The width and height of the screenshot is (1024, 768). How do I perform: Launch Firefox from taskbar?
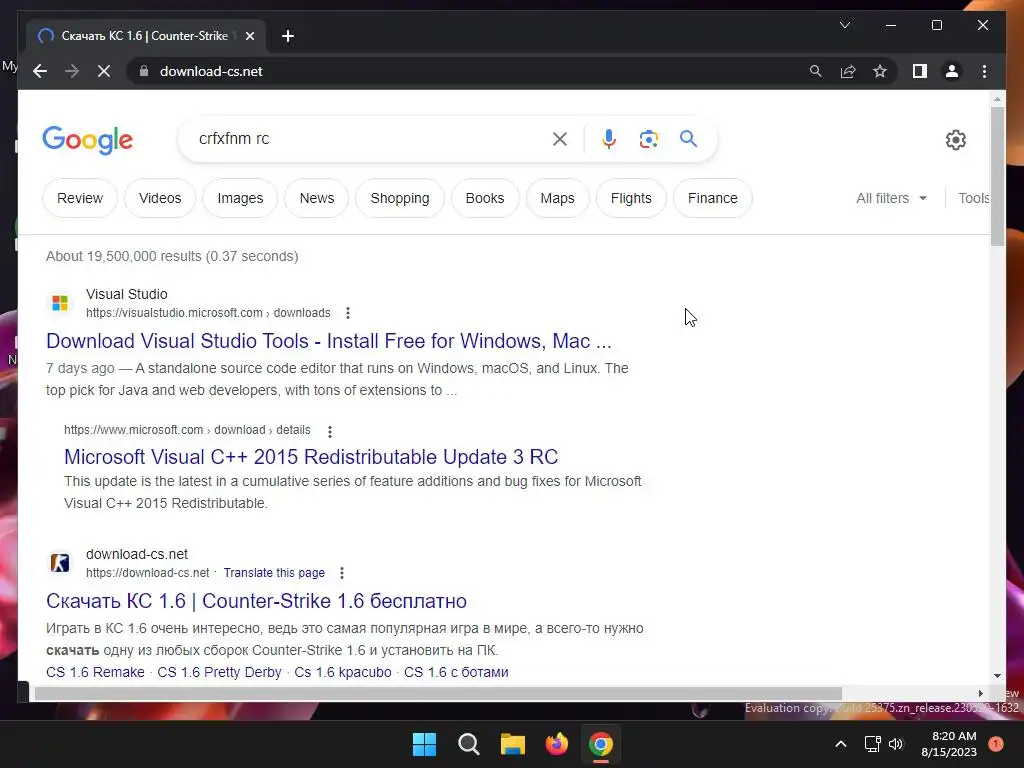[x=556, y=744]
